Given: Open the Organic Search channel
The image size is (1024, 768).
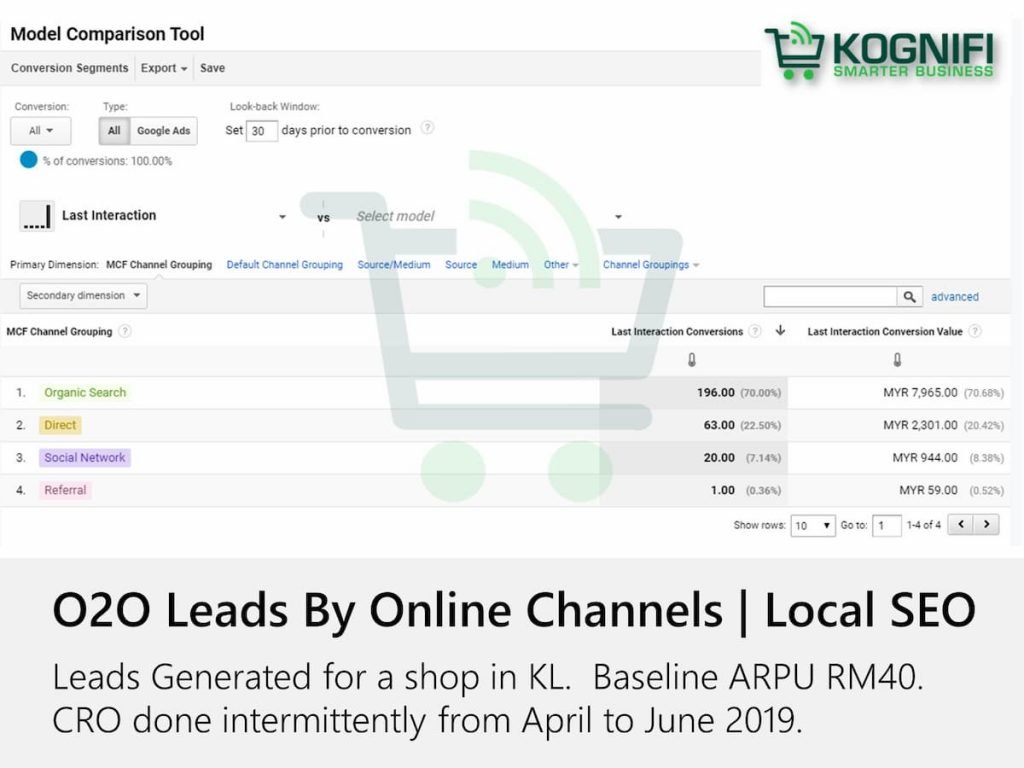Looking at the screenshot, I should [85, 392].
